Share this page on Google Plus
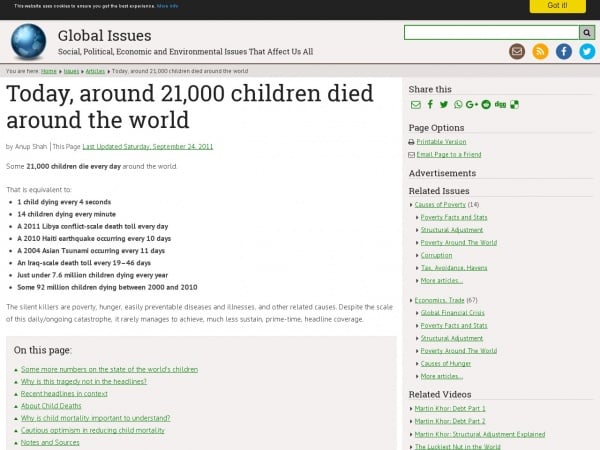 pyautogui.click(x=471, y=104)
